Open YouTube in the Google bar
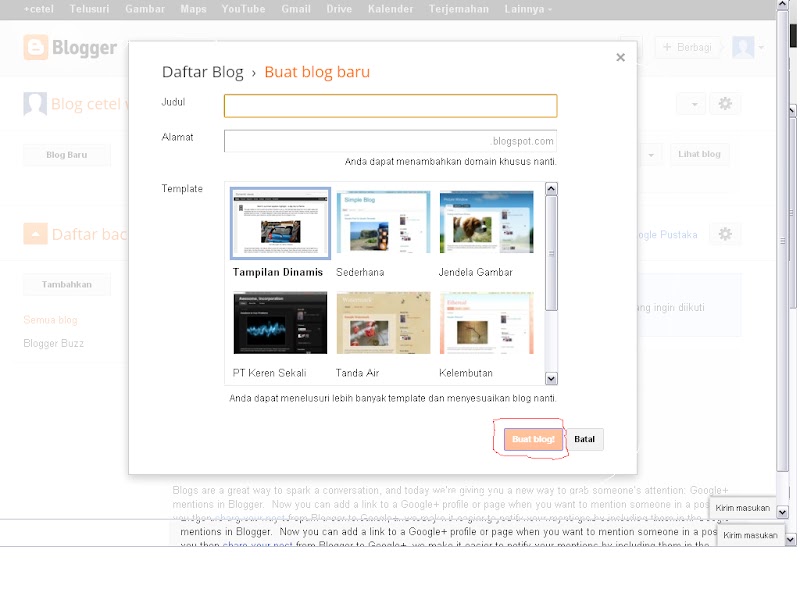This screenshot has height=600, width=800. [243, 9]
